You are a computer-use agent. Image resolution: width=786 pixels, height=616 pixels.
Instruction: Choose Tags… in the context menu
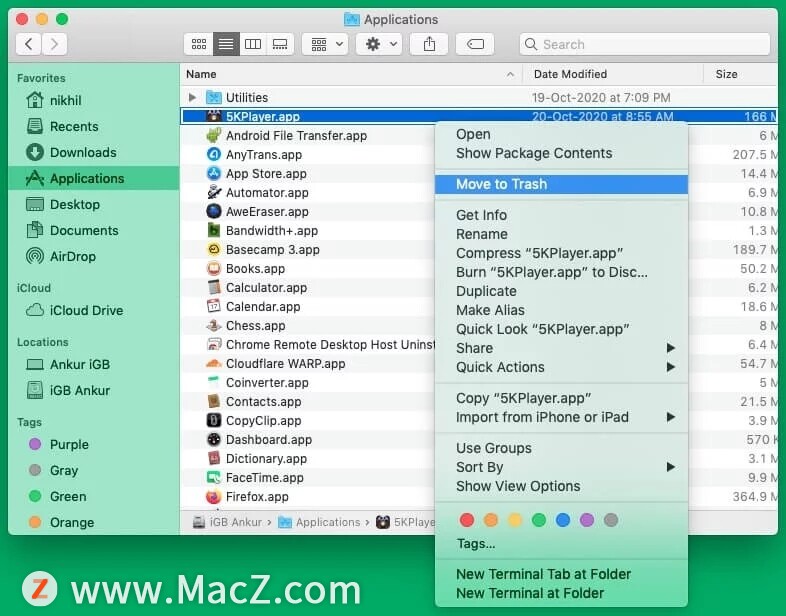point(561,544)
